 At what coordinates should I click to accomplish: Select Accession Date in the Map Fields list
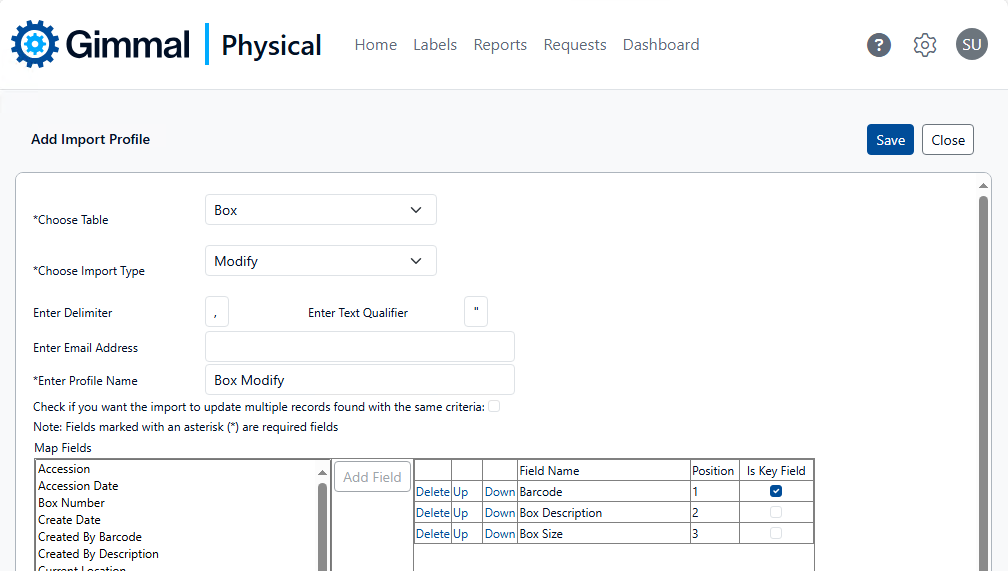78,485
